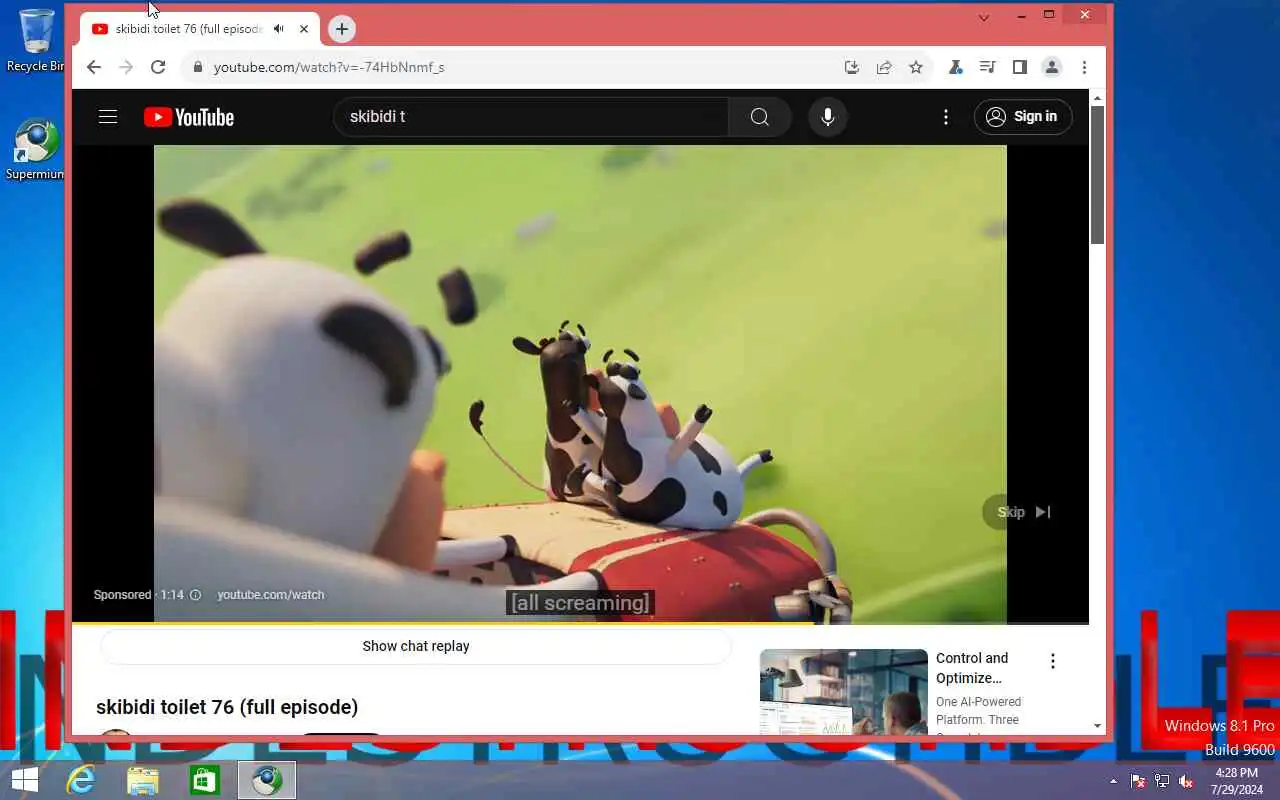Open the tab search chevron
Viewport: 1280px width, 800px height.
(984, 17)
